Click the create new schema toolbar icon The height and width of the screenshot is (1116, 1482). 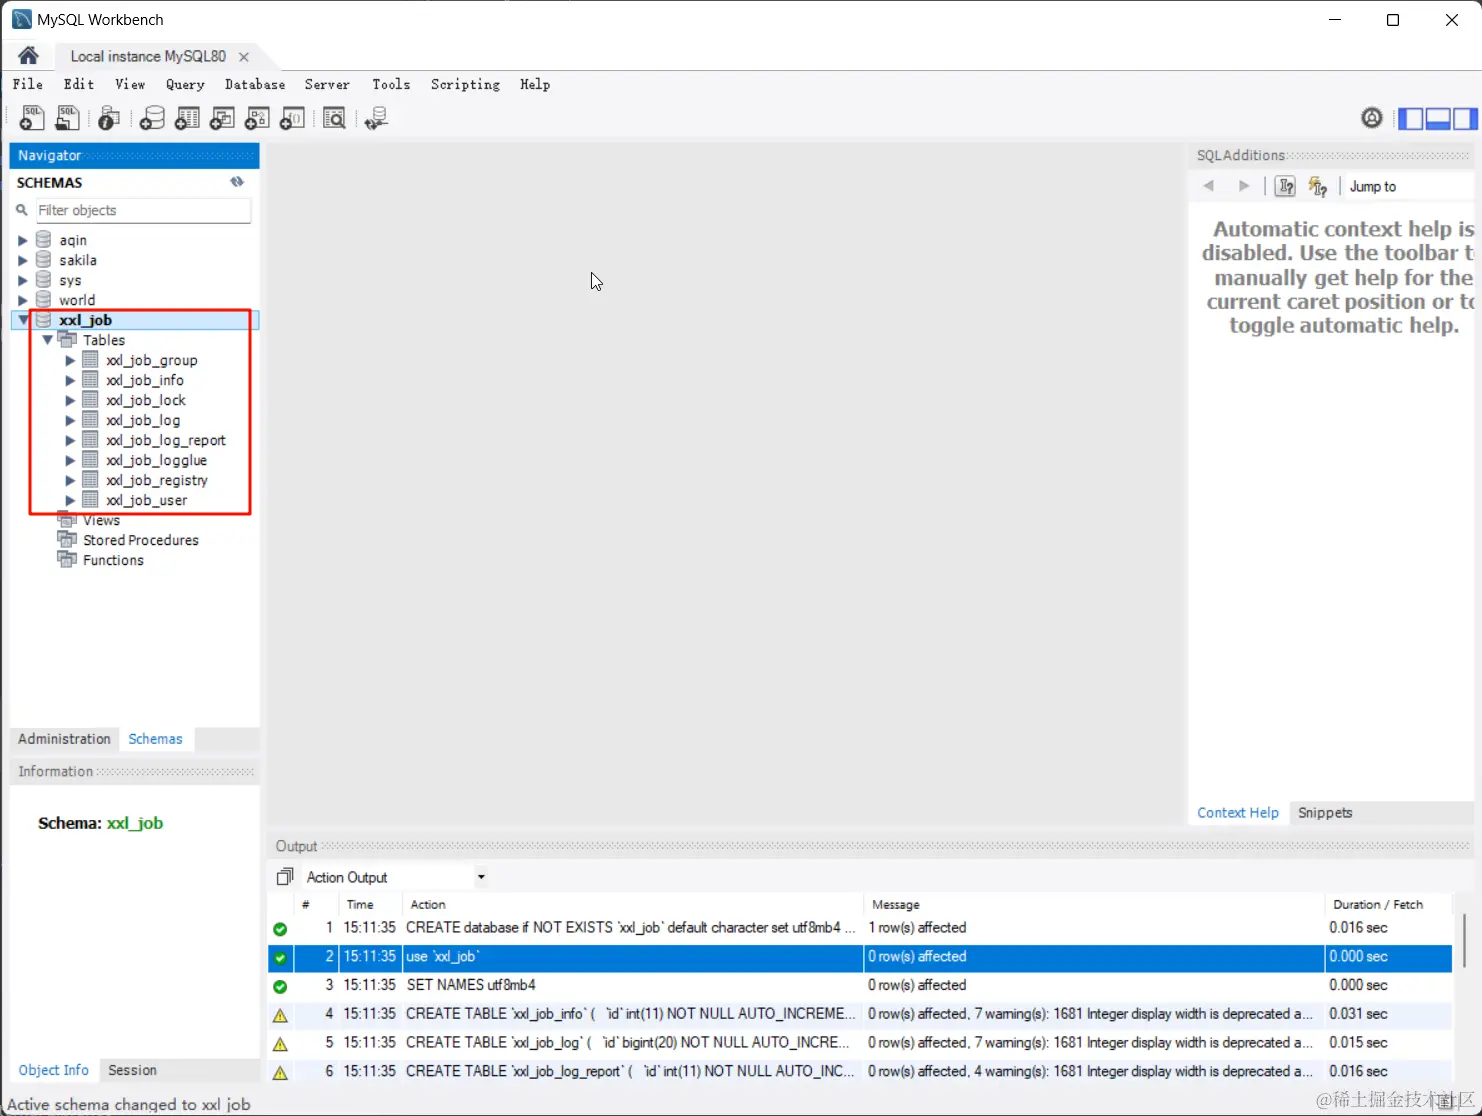pyautogui.click(x=152, y=118)
